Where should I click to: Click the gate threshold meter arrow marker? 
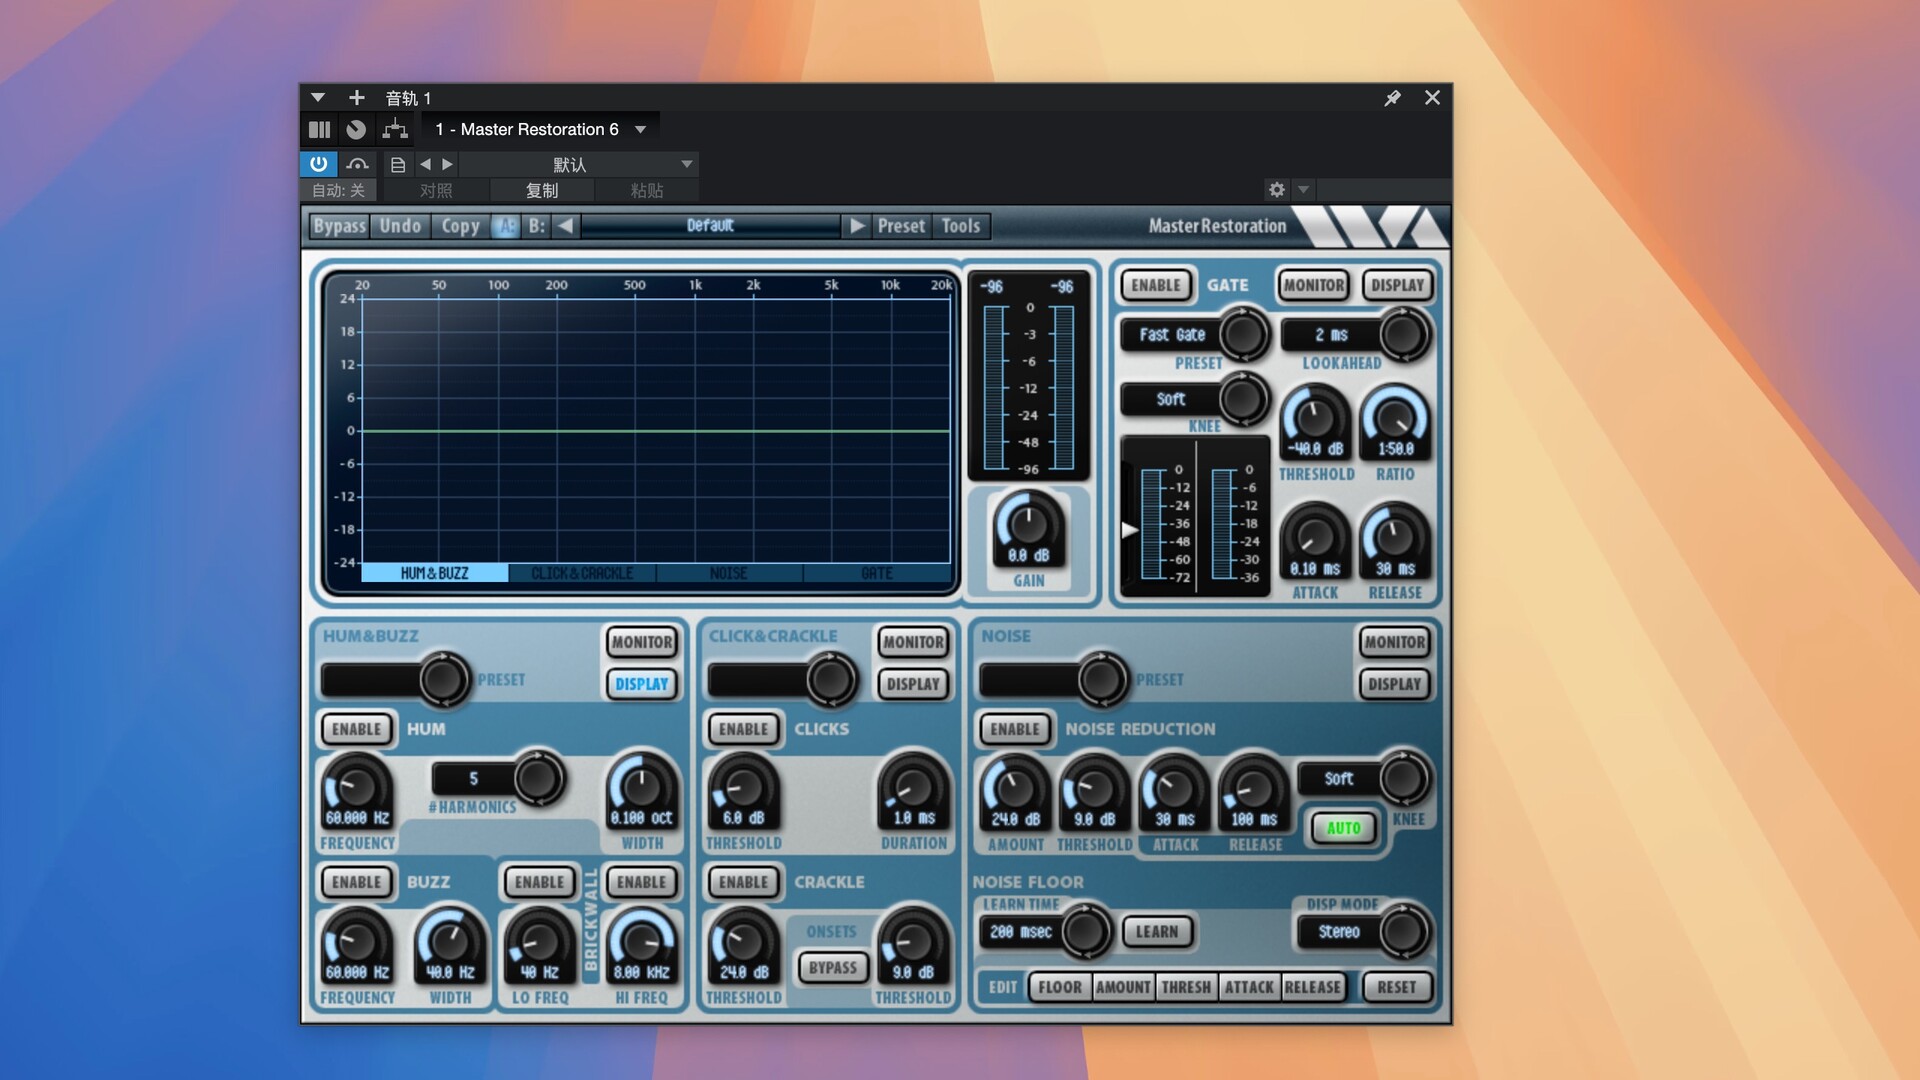(x=1129, y=530)
